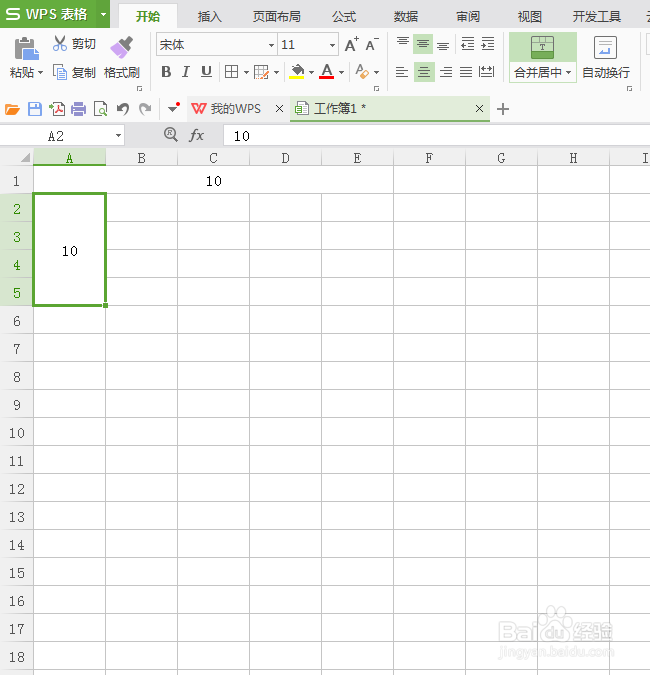Save the workbook with disk icon

pyautogui.click(x=35, y=109)
